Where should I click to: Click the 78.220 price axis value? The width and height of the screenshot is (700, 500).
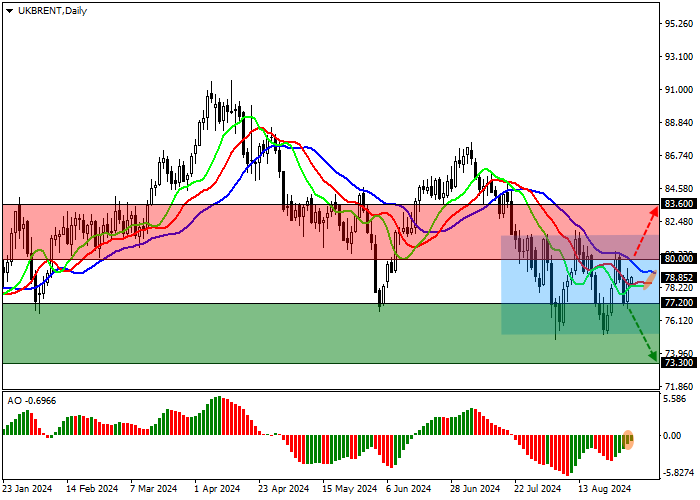coord(679,288)
